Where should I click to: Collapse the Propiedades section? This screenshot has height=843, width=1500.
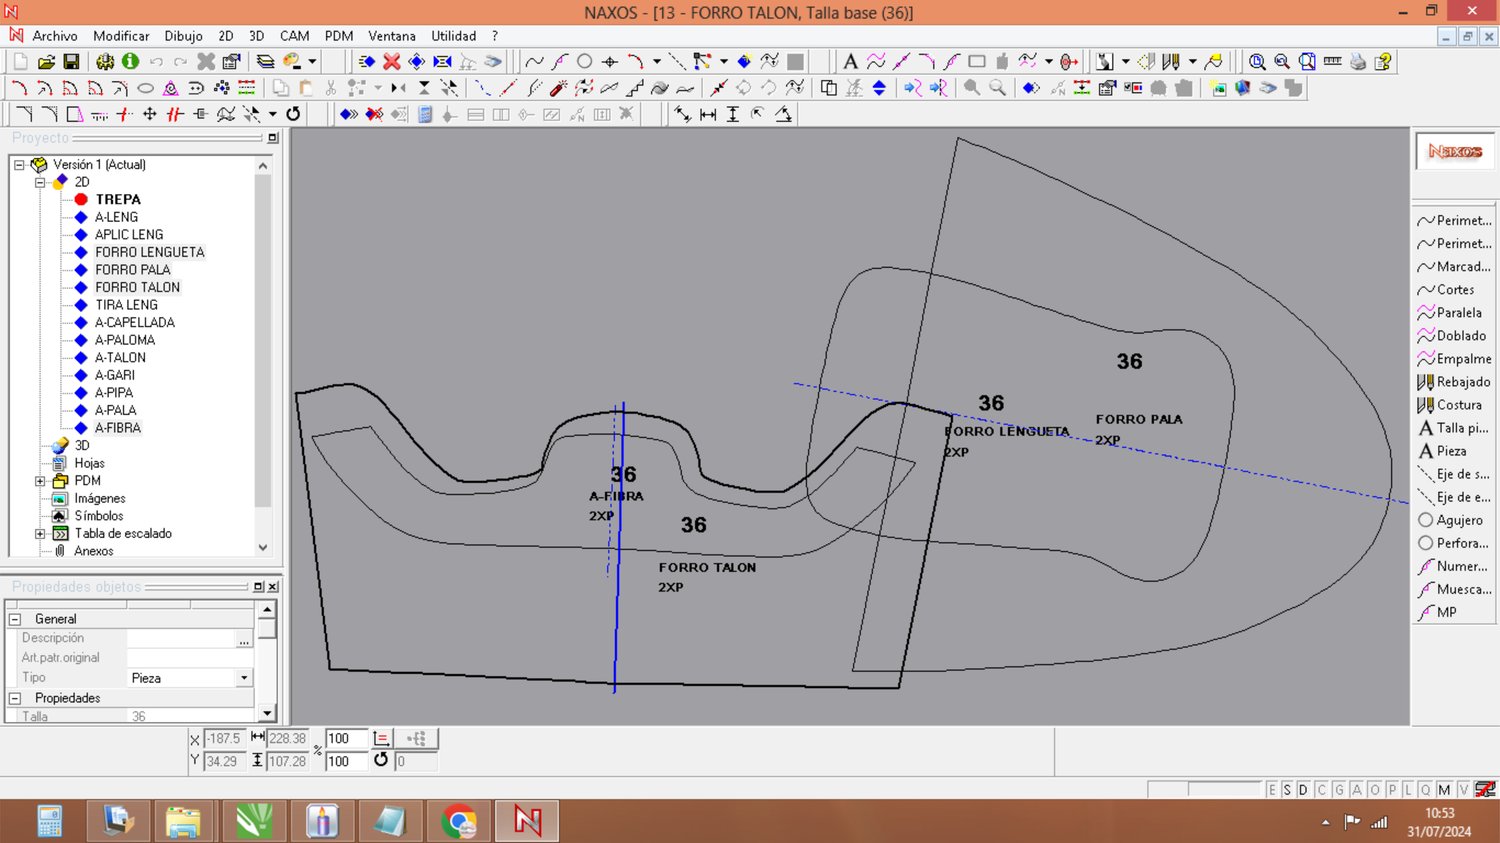click(x=15, y=698)
